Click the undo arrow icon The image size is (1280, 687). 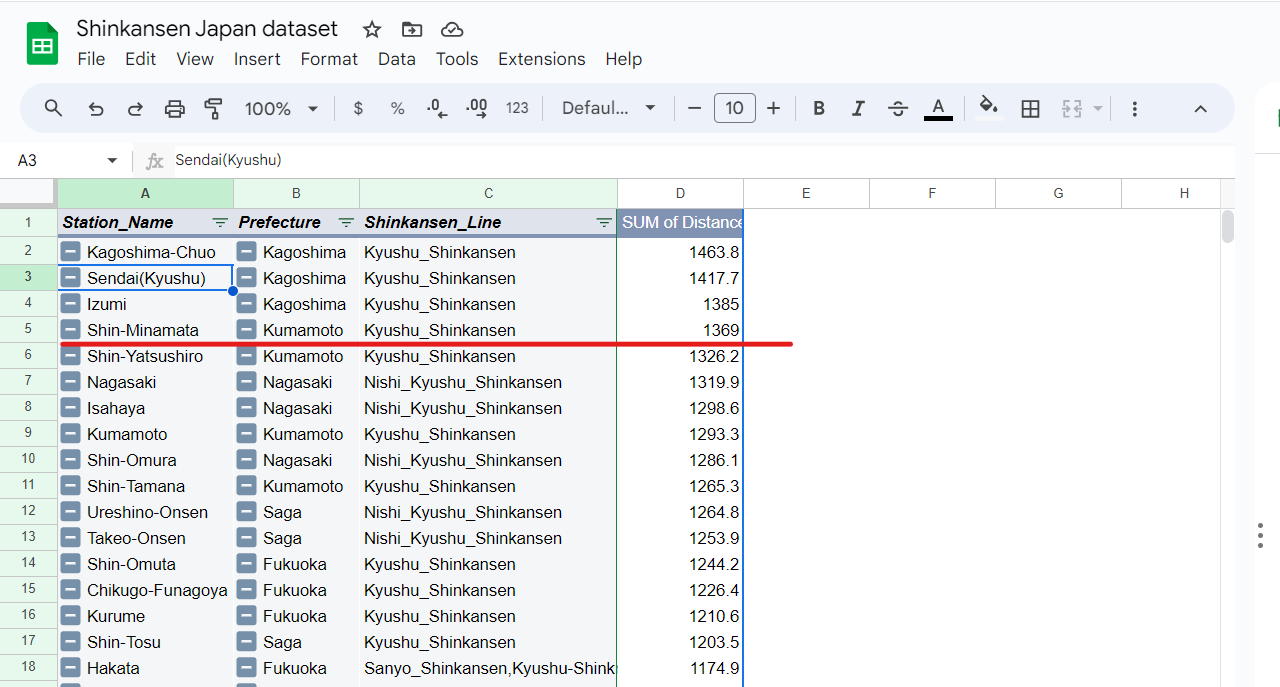click(x=96, y=109)
